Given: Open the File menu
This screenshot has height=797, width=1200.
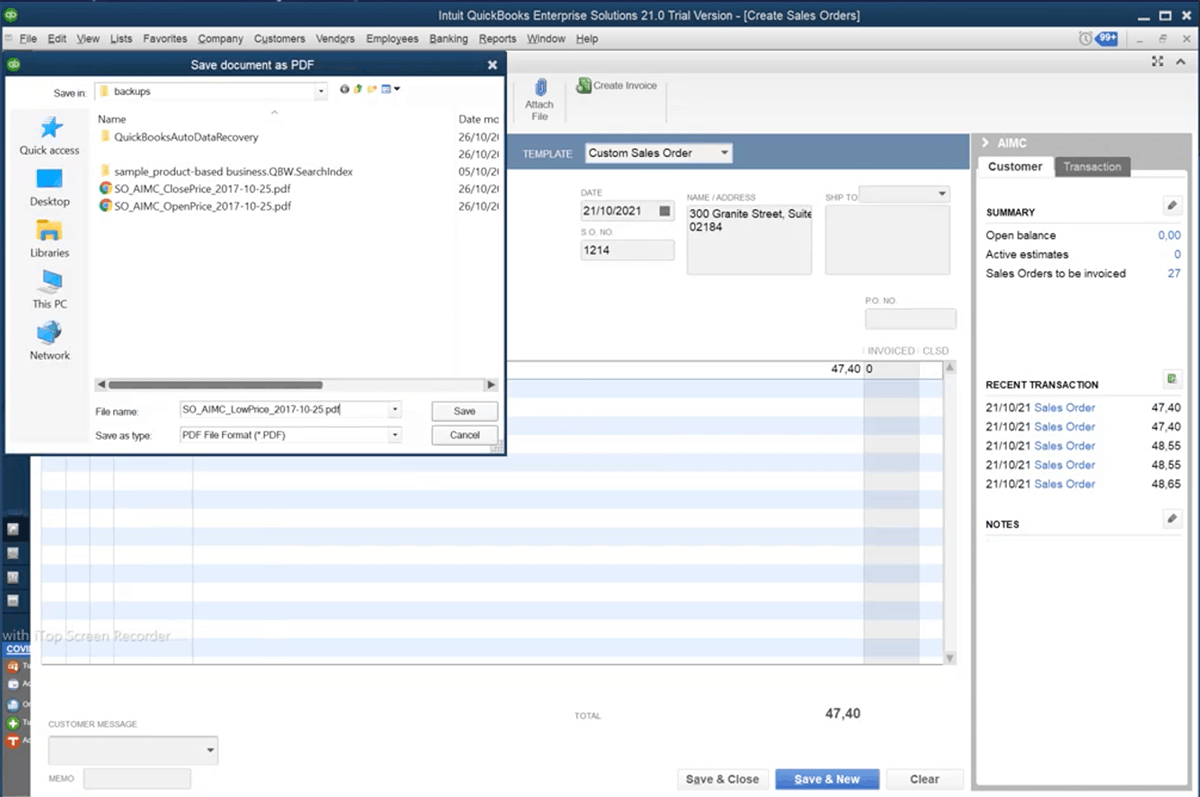Looking at the screenshot, I should coord(27,39).
